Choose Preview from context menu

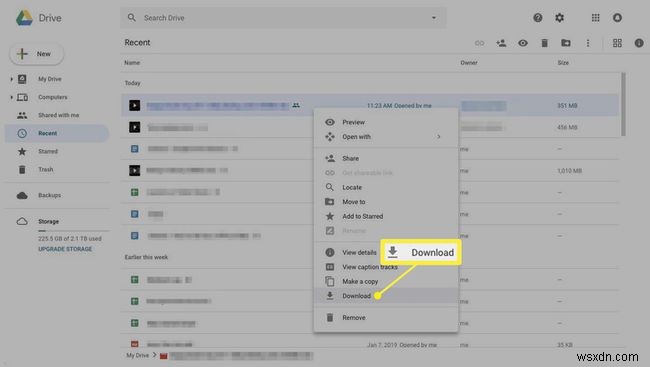click(386, 122)
